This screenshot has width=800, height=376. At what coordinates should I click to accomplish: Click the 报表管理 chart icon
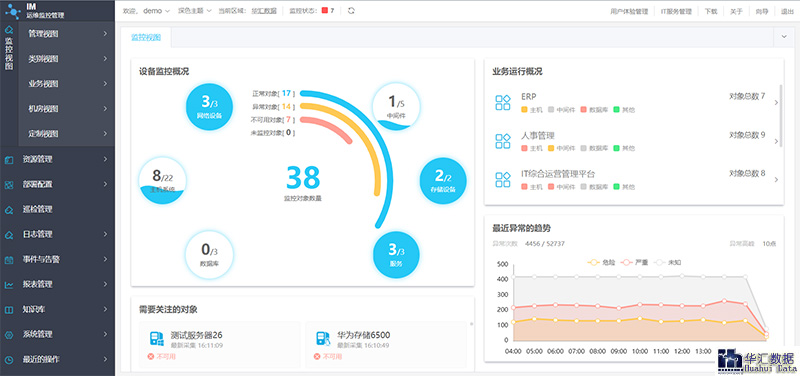point(9,285)
